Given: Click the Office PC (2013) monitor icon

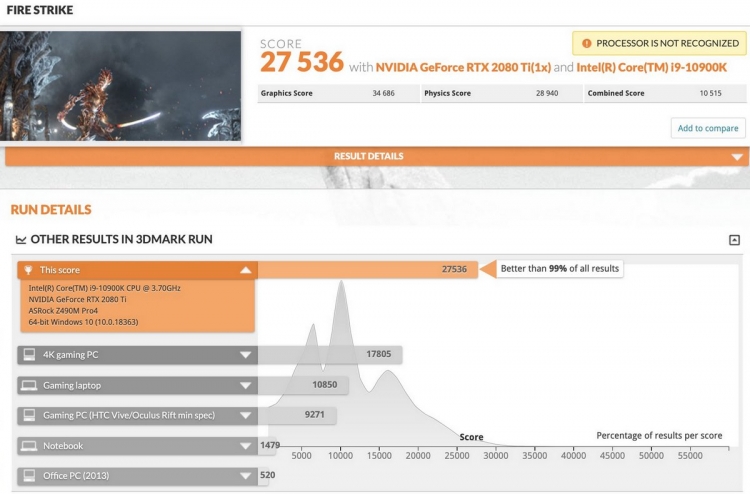Looking at the screenshot, I should pos(29,475).
